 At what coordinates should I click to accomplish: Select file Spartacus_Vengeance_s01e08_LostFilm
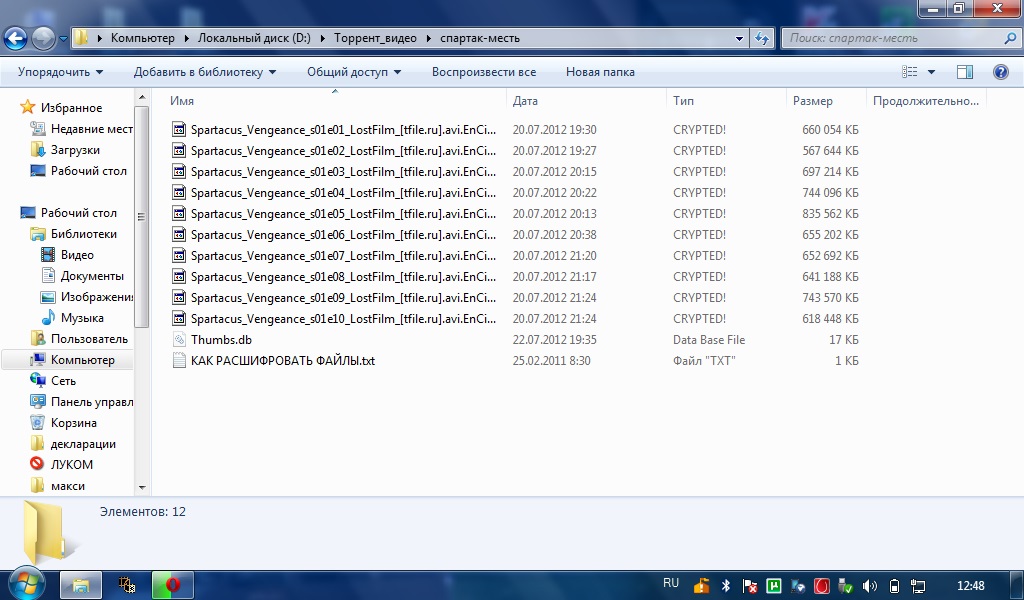343,277
